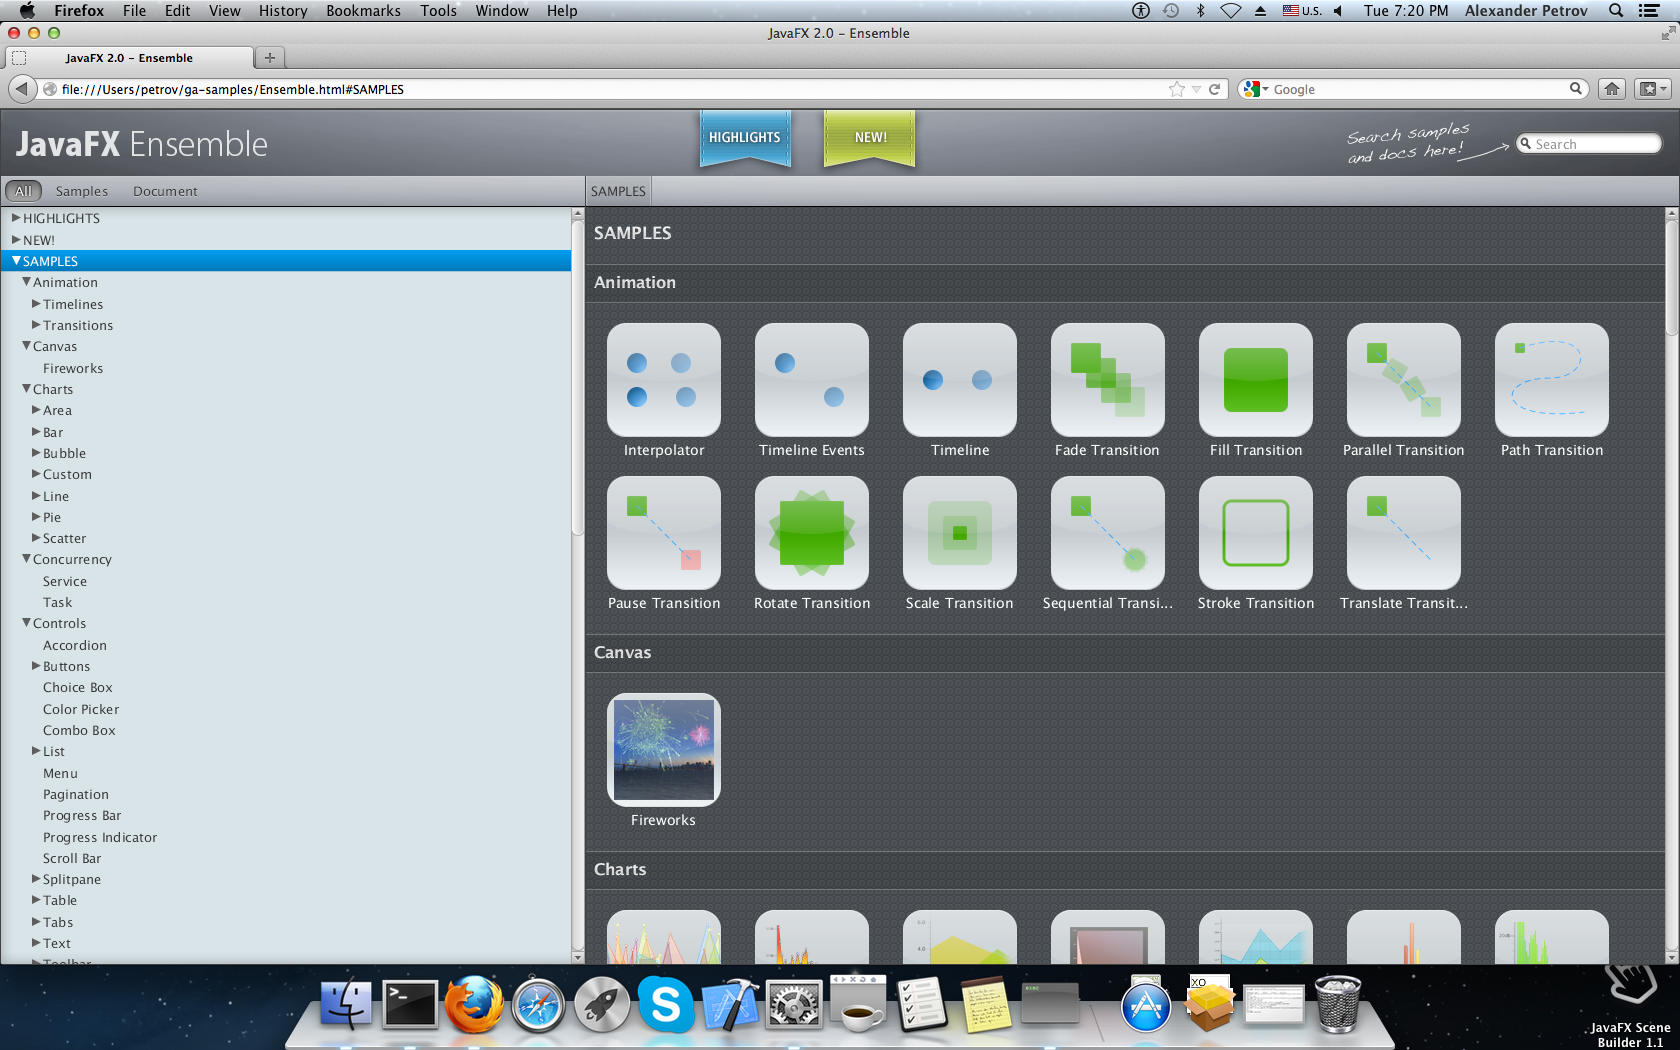Expand the Buttons tree node

37,666
